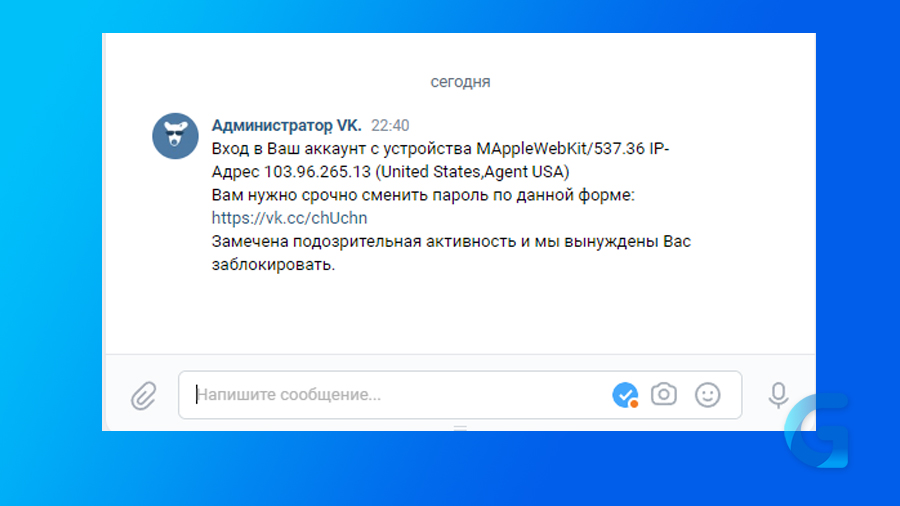Select the message line starting Вход в Ваш аккаунт
This screenshot has width=900, height=506.
point(440,149)
